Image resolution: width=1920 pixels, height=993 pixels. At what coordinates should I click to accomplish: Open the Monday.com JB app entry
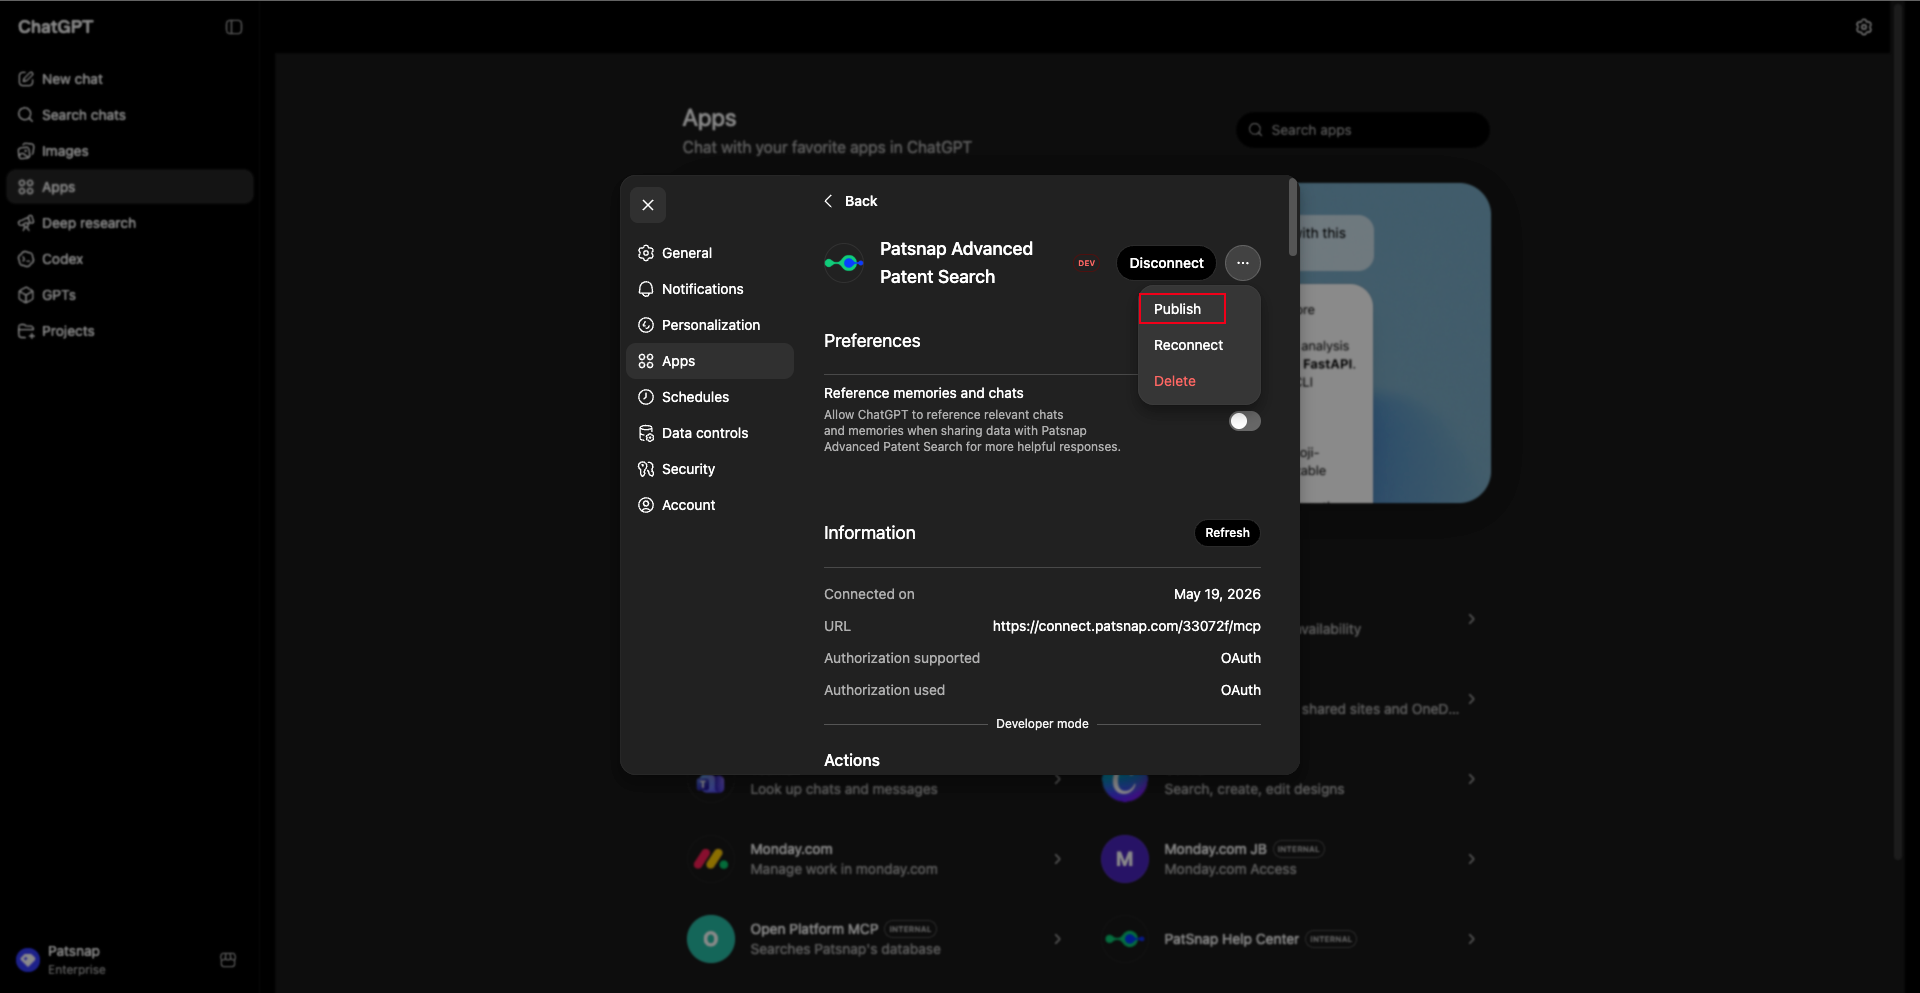pos(1290,859)
